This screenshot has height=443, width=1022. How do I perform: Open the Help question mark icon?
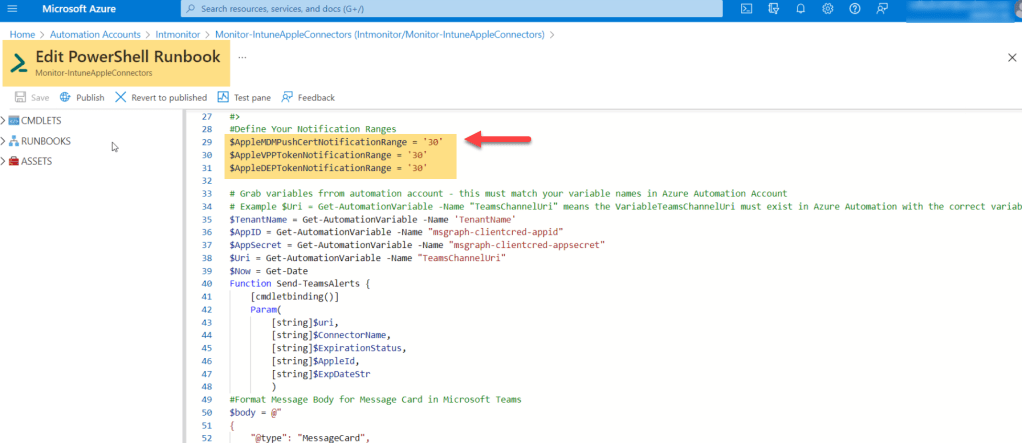click(x=854, y=9)
